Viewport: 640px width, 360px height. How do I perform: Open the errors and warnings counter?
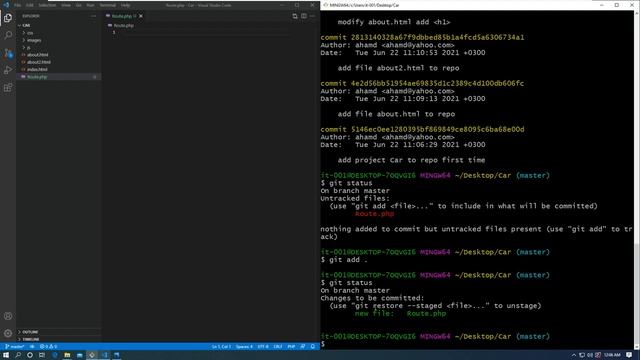(x=48, y=347)
